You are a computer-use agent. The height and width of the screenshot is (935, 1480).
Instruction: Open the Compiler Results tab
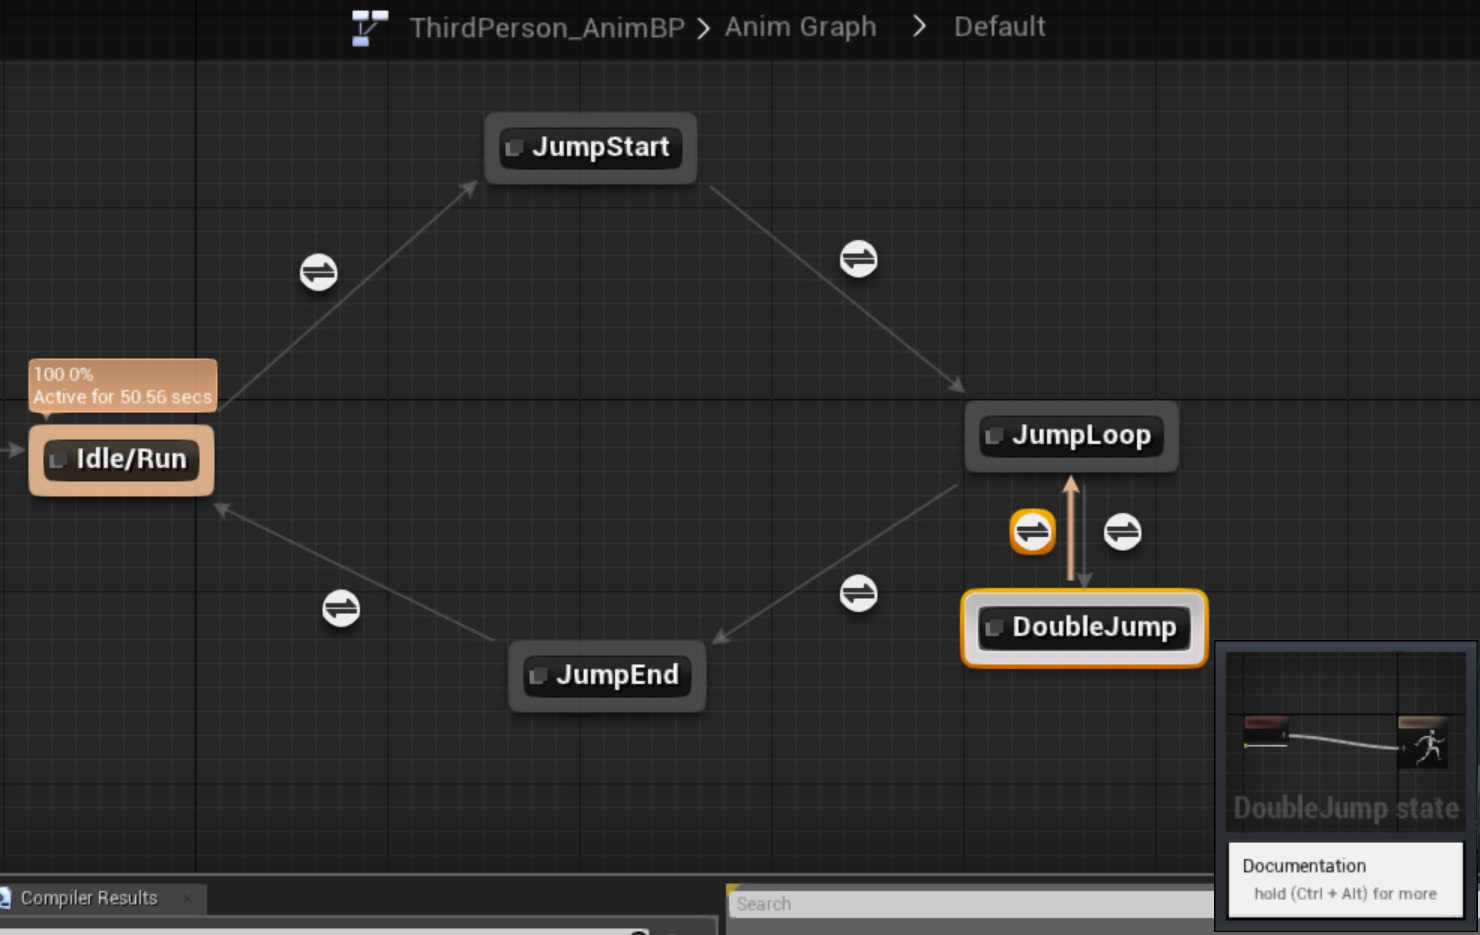[x=89, y=898]
